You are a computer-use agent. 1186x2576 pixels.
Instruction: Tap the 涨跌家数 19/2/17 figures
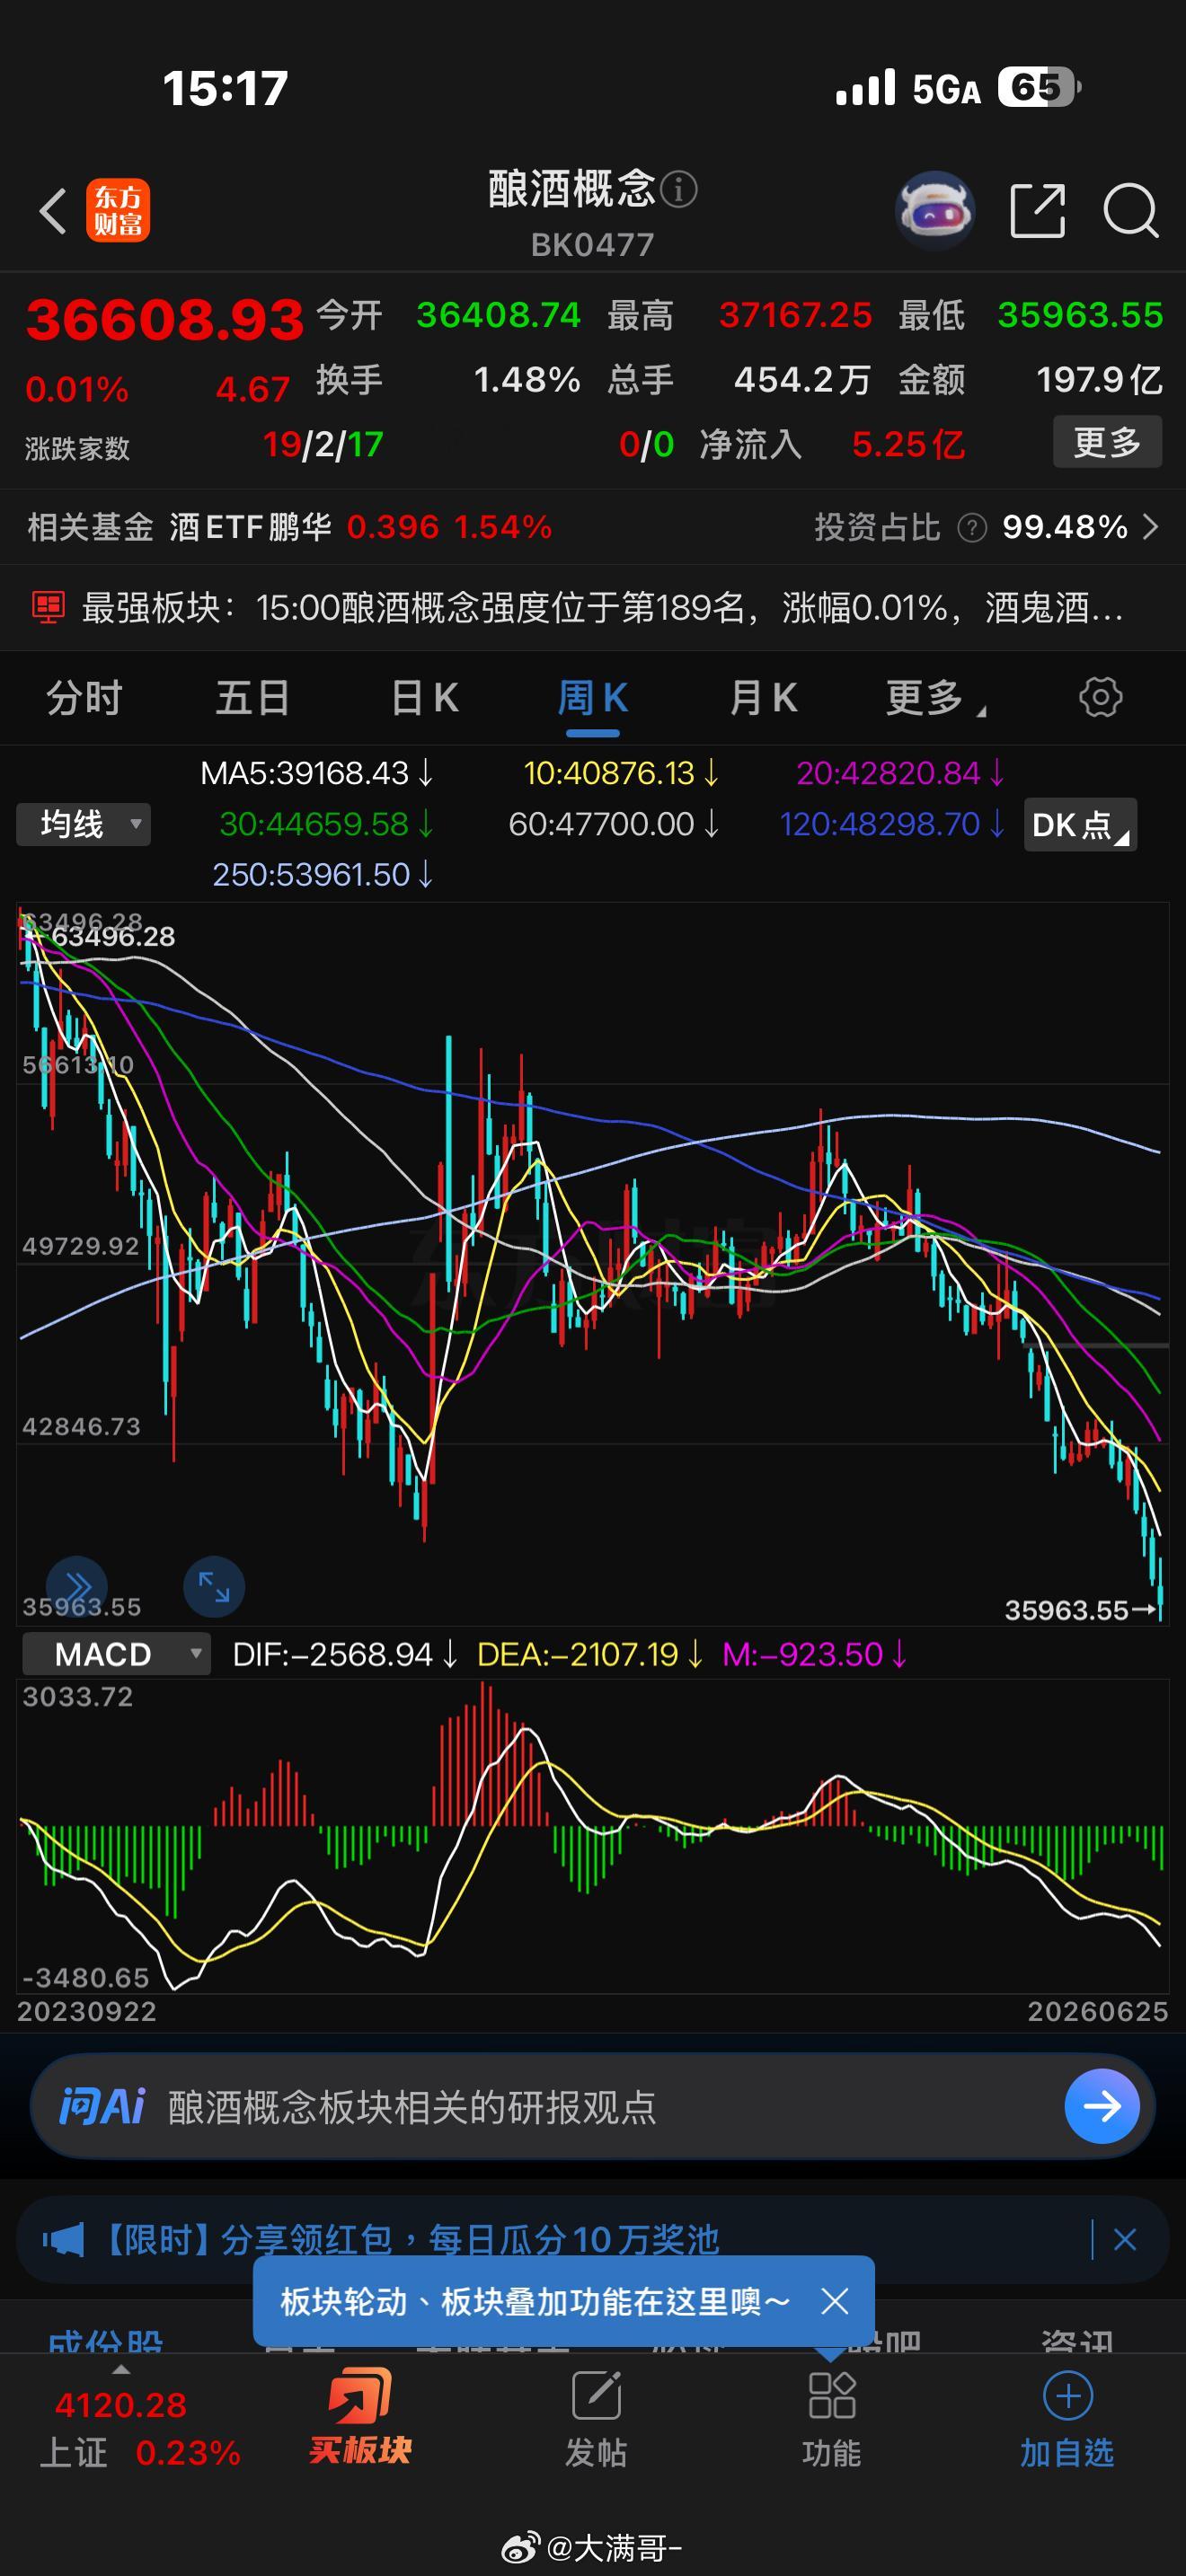click(x=324, y=444)
